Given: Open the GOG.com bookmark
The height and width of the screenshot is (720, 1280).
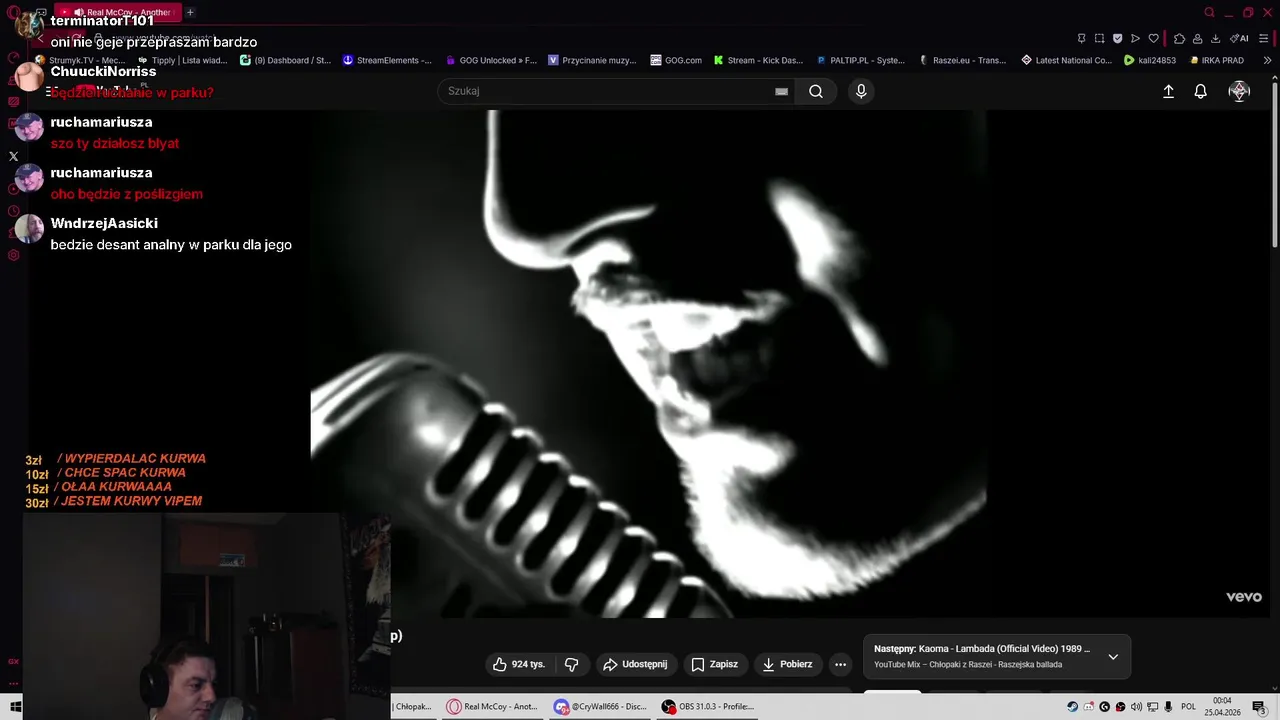Looking at the screenshot, I should (676, 60).
